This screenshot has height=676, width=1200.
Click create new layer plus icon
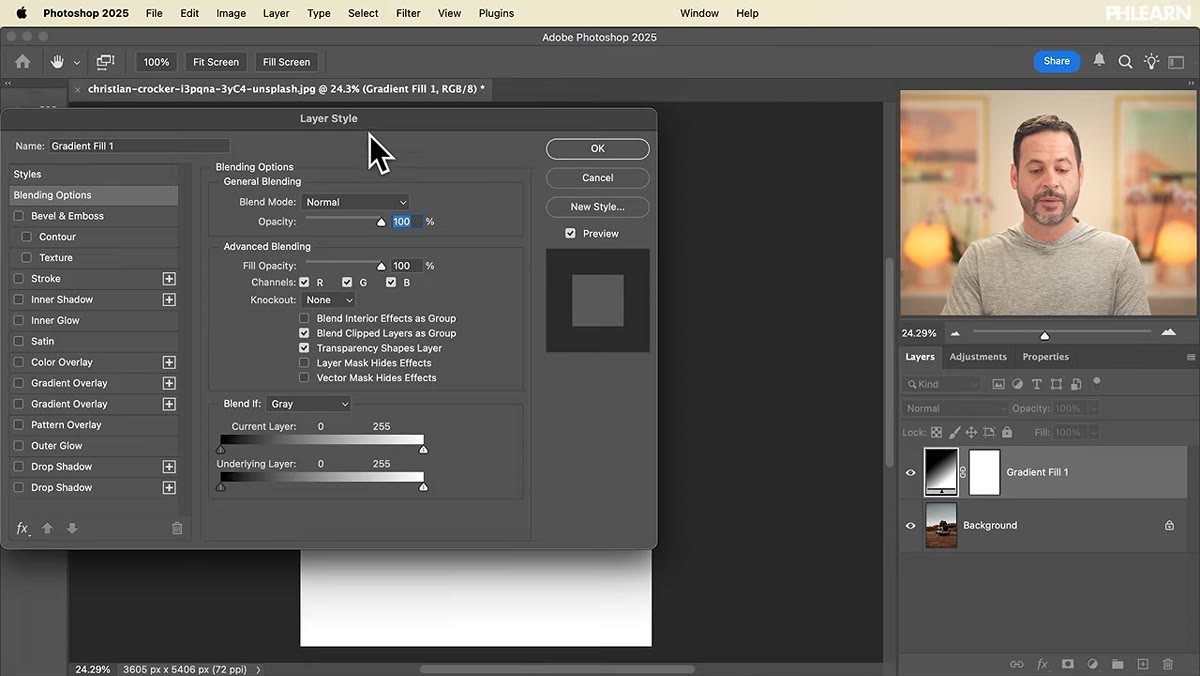click(1142, 664)
